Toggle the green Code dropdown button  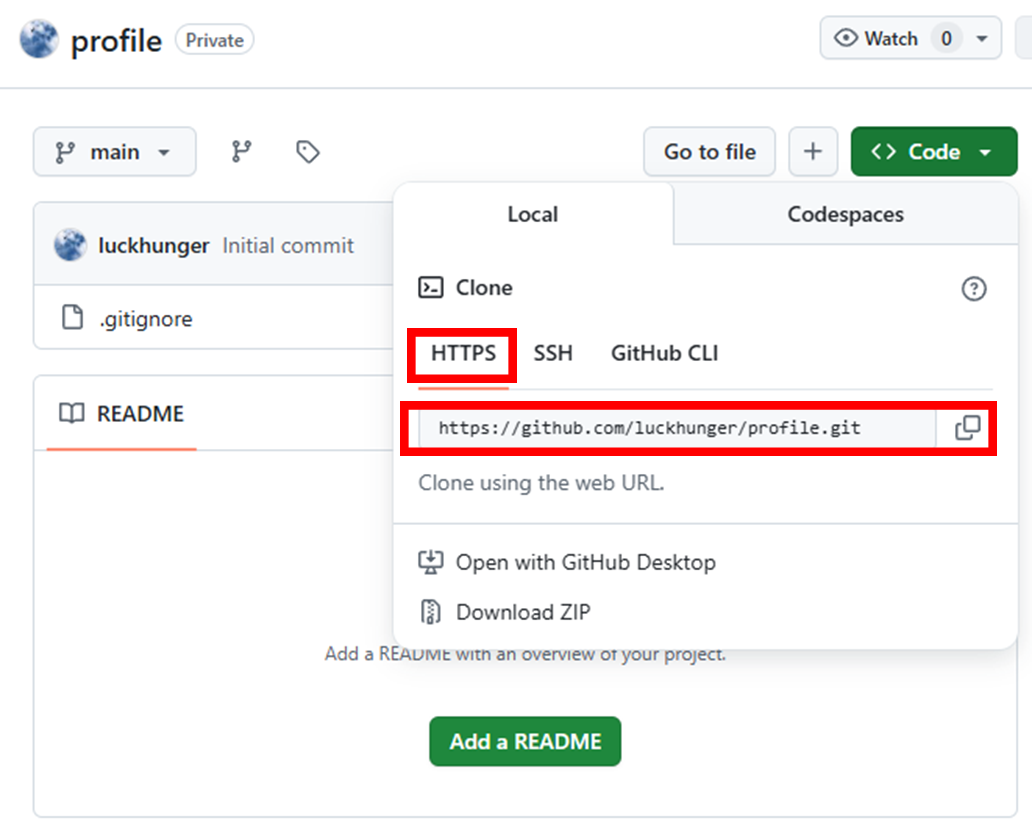pos(934,152)
